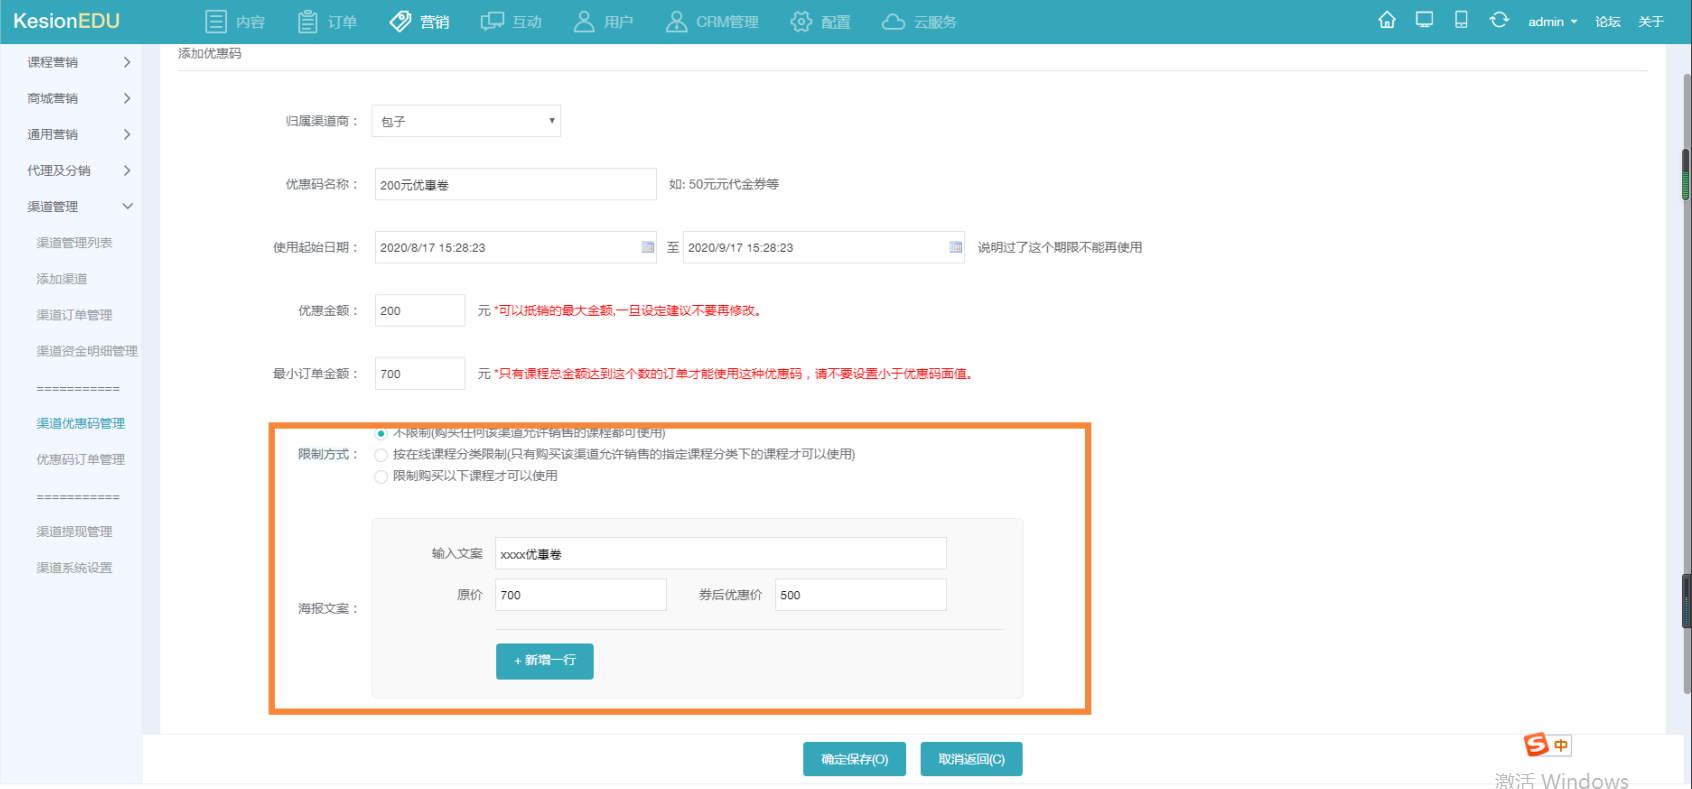Click the home icon in top bar
The image size is (1692, 789).
pyautogui.click(x=1386, y=20)
